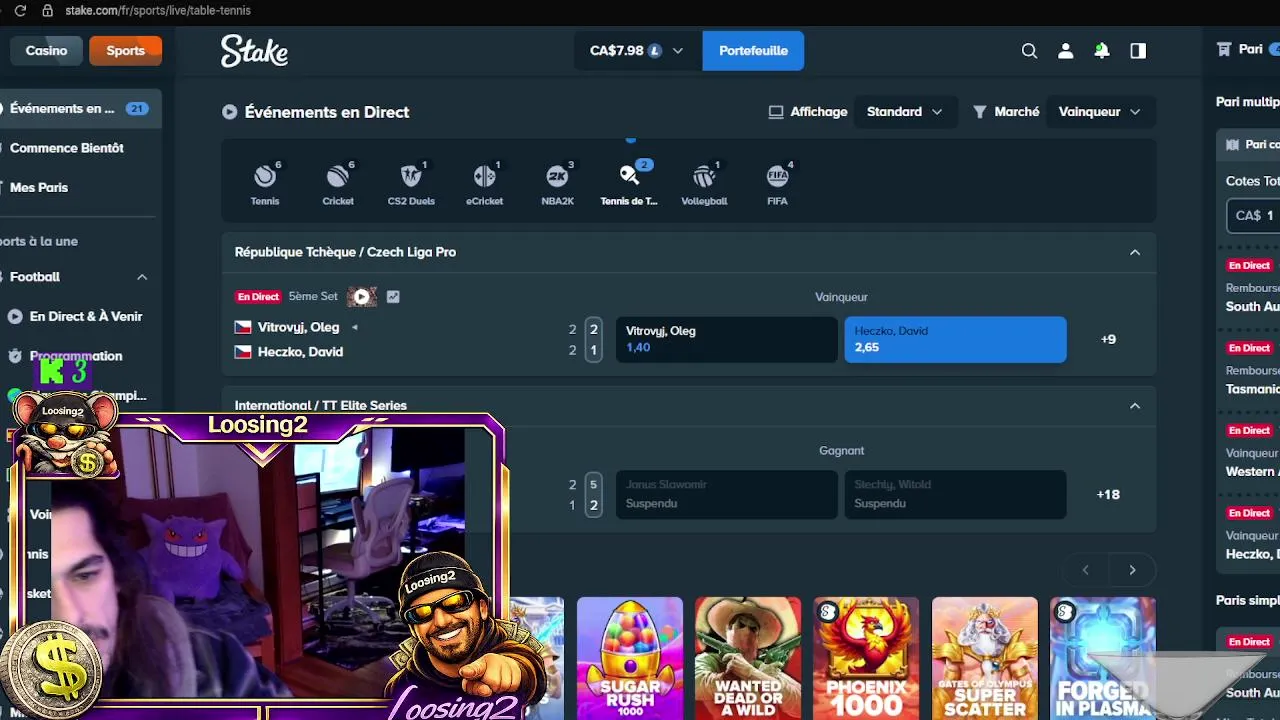This screenshot has width=1280, height=720.
Task: Reload the browser page
Action: coord(20,10)
